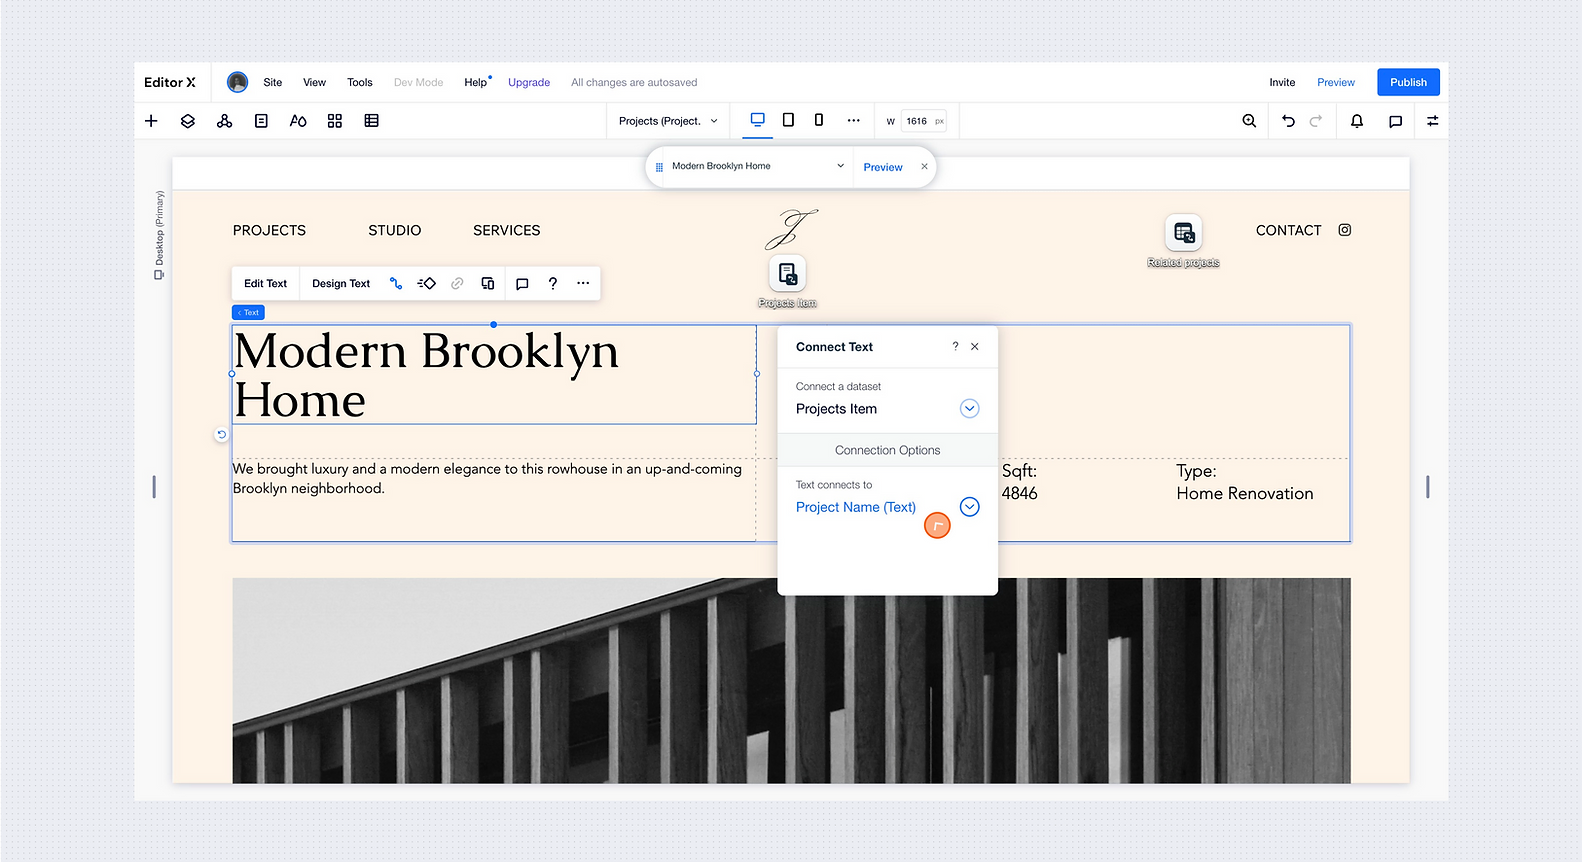Click the Invite button
Viewport: 1582px width, 862px height.
(1282, 82)
